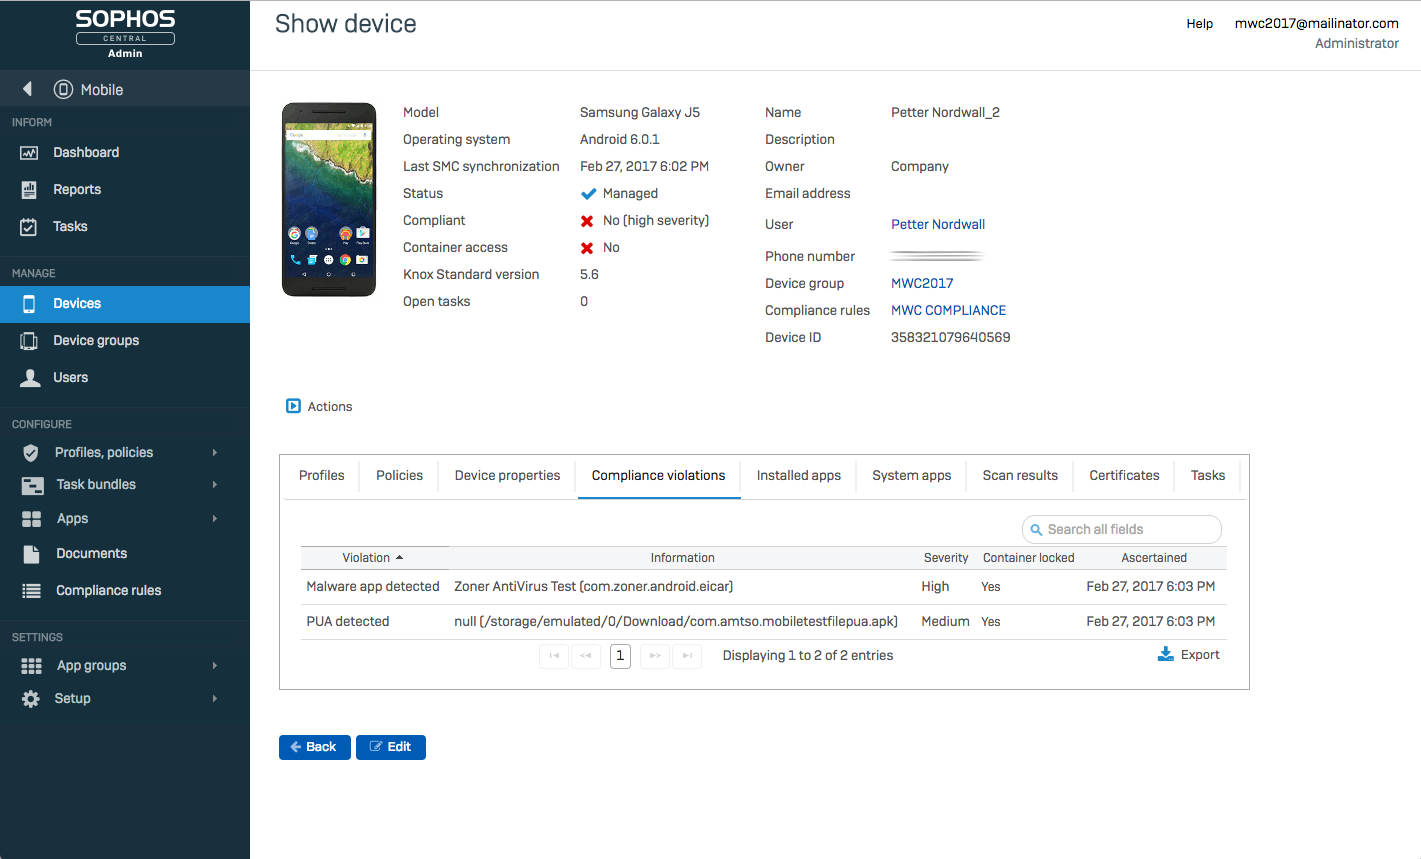Switch to Installed apps tab
The width and height of the screenshot is (1421, 859).
coord(799,476)
